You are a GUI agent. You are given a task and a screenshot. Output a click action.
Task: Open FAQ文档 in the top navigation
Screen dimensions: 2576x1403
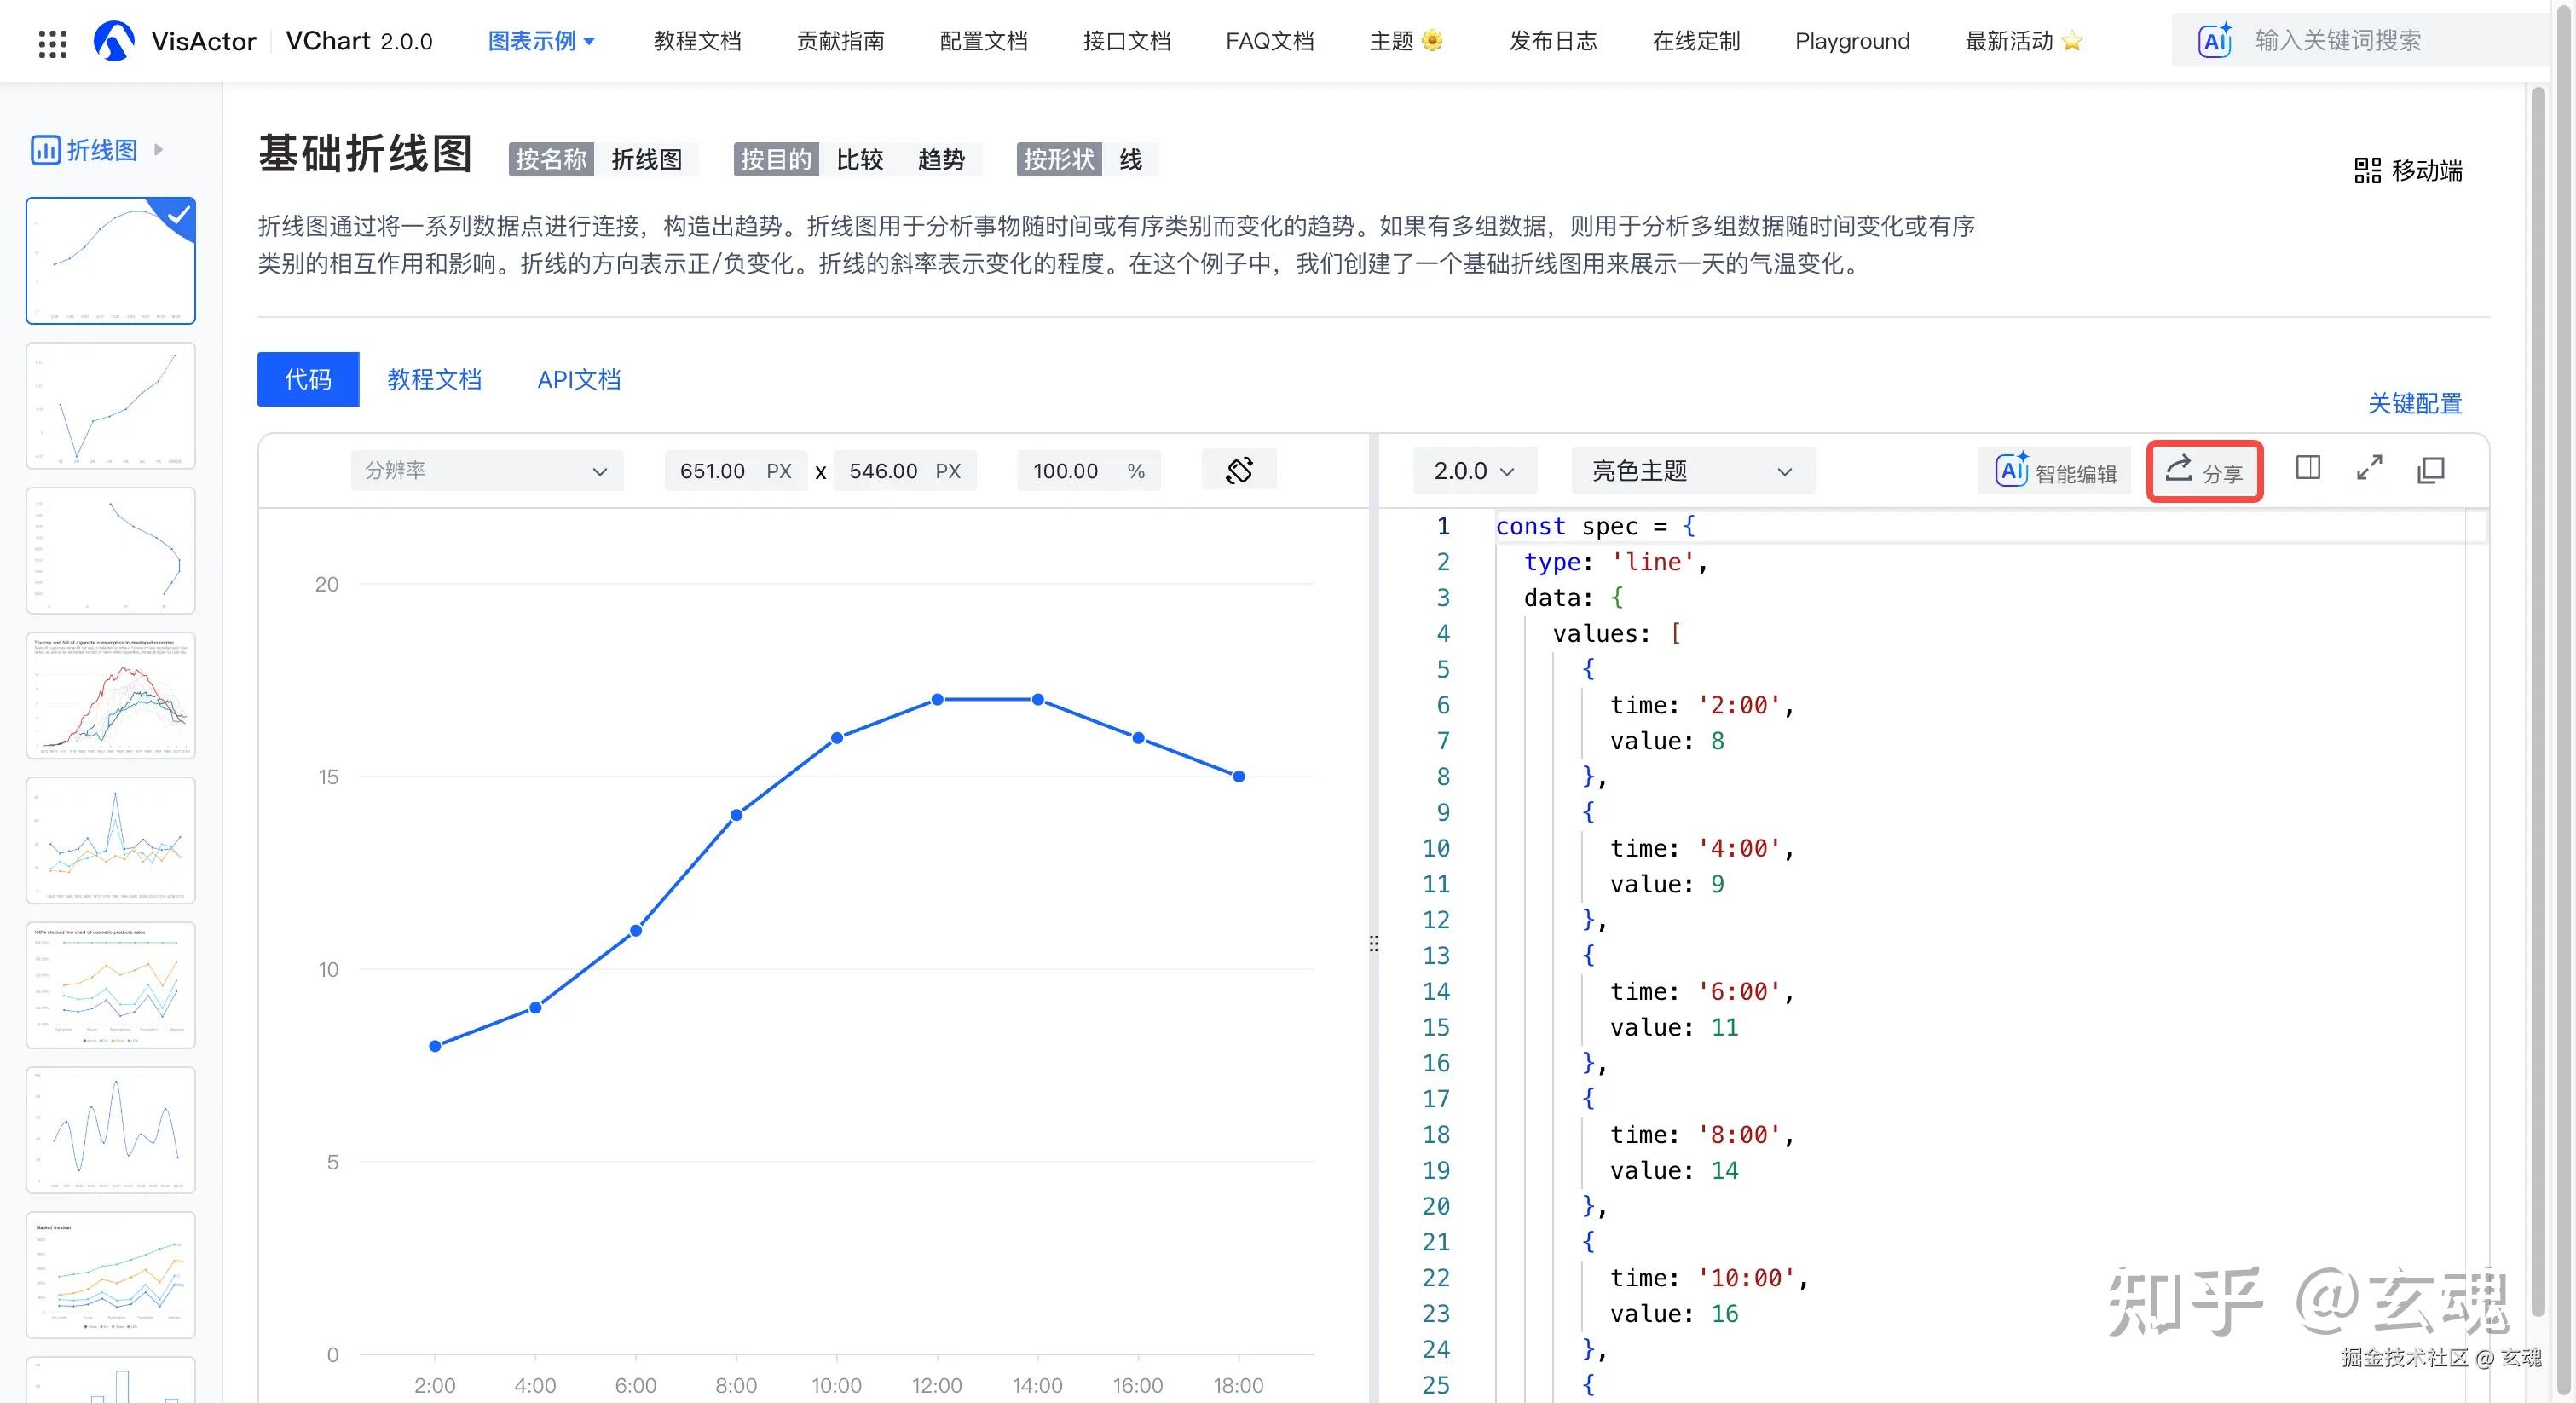pyautogui.click(x=1269, y=41)
